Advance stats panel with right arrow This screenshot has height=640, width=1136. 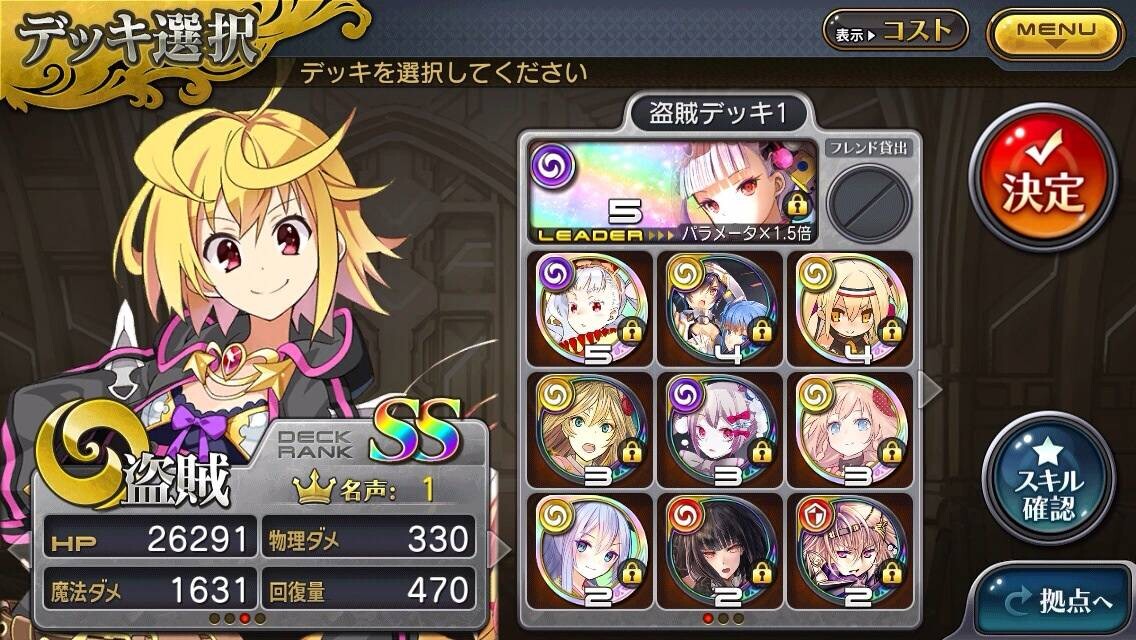(x=499, y=551)
